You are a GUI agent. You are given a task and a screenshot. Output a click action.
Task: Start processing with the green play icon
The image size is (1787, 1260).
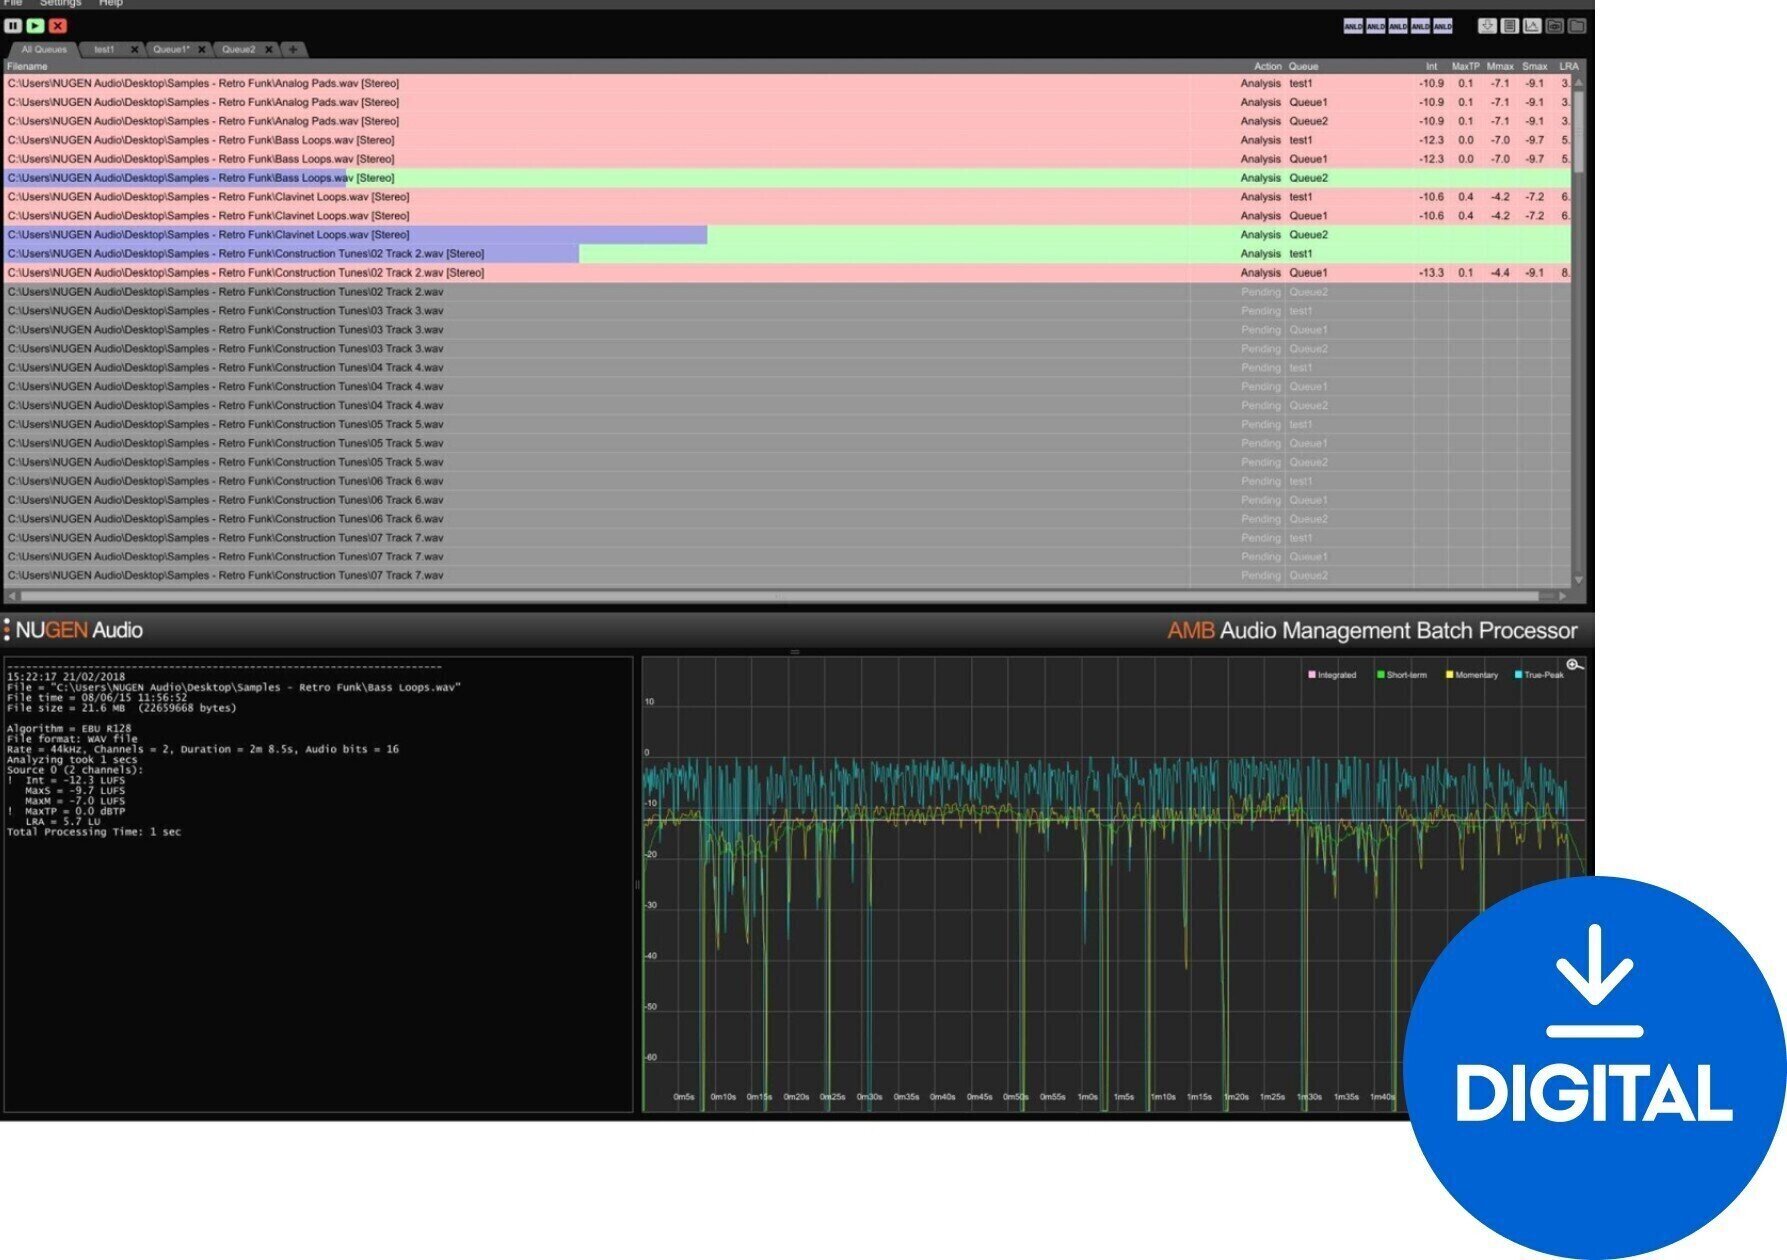(x=34, y=26)
